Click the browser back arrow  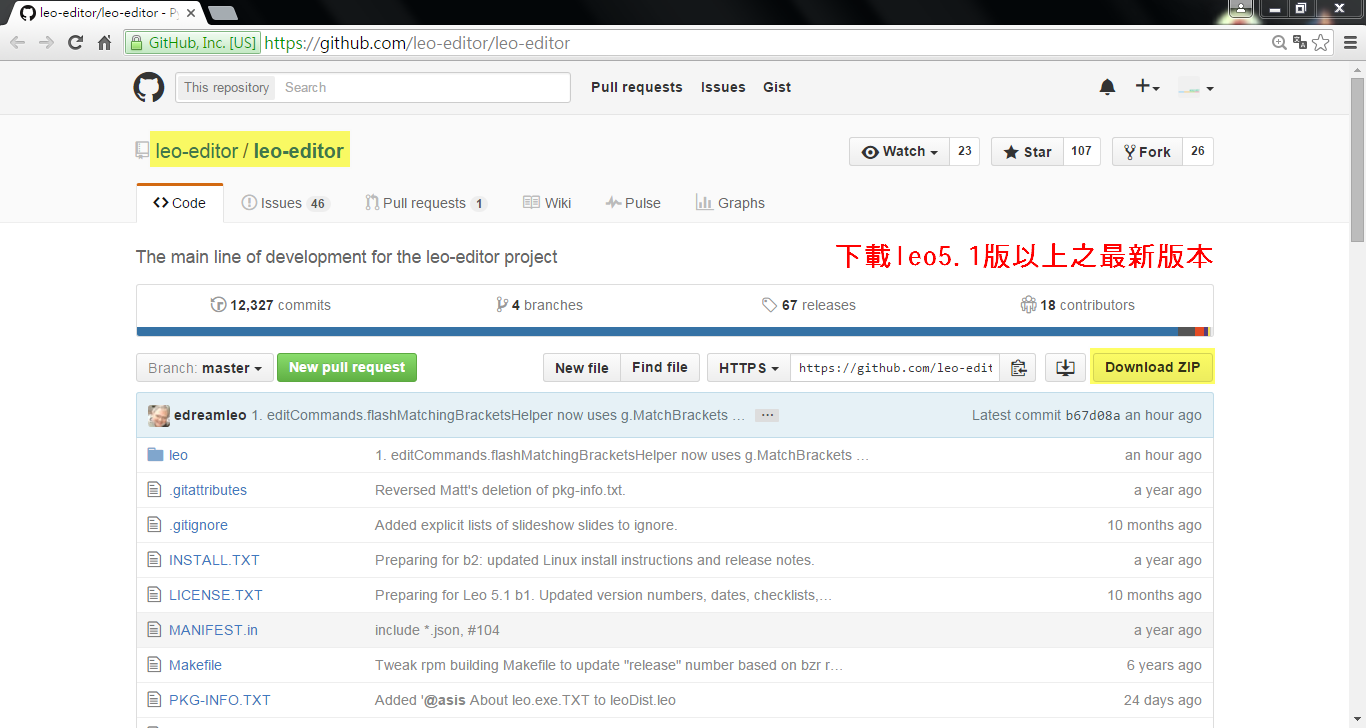pyautogui.click(x=18, y=42)
